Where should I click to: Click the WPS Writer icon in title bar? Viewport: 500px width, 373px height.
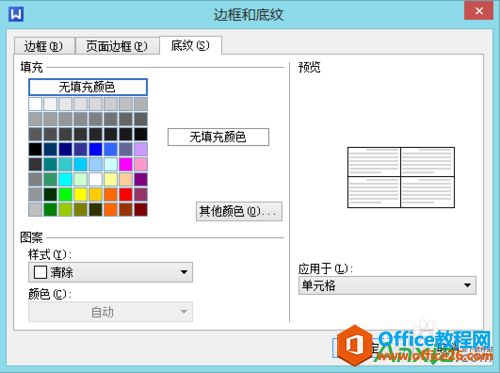coord(16,15)
